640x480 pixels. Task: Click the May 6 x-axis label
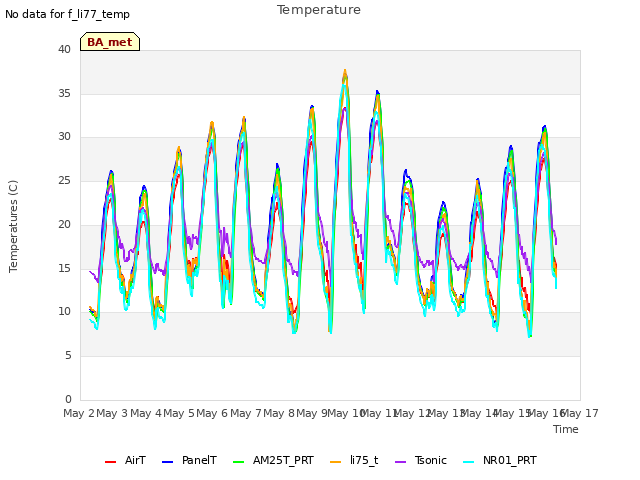pyautogui.click(x=212, y=413)
